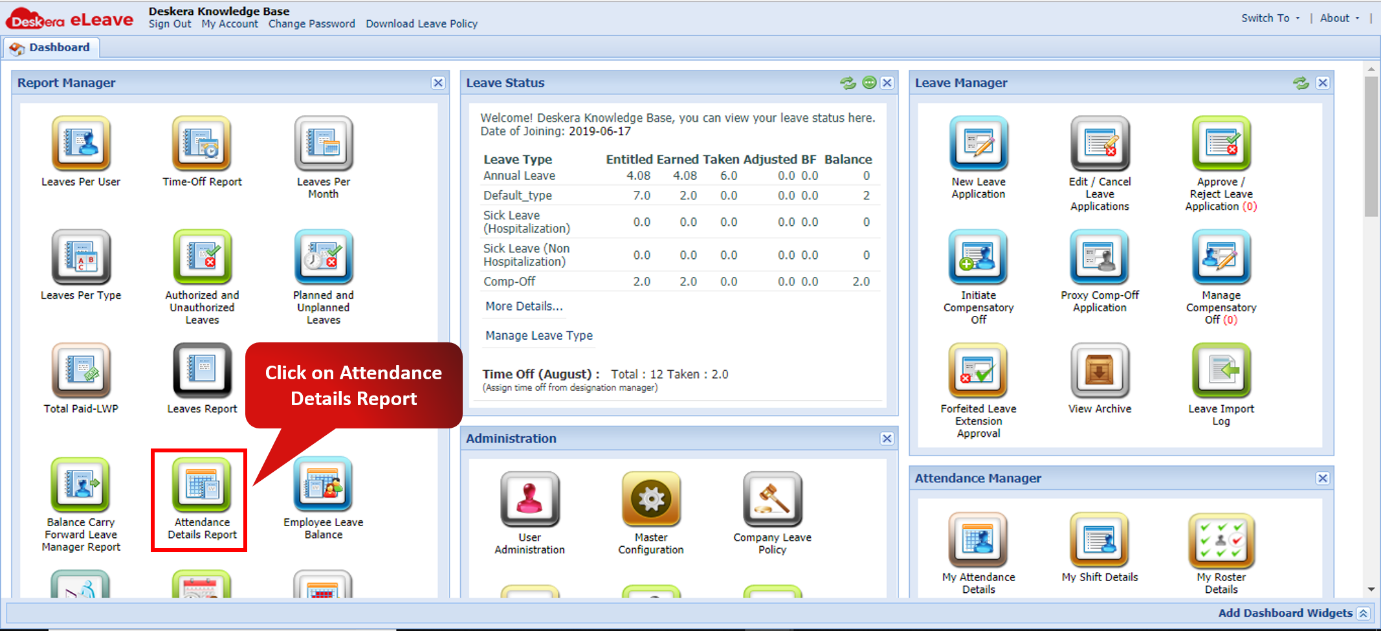The image size is (1381, 631).
Task: Click the Entitled column header
Action: click(629, 159)
